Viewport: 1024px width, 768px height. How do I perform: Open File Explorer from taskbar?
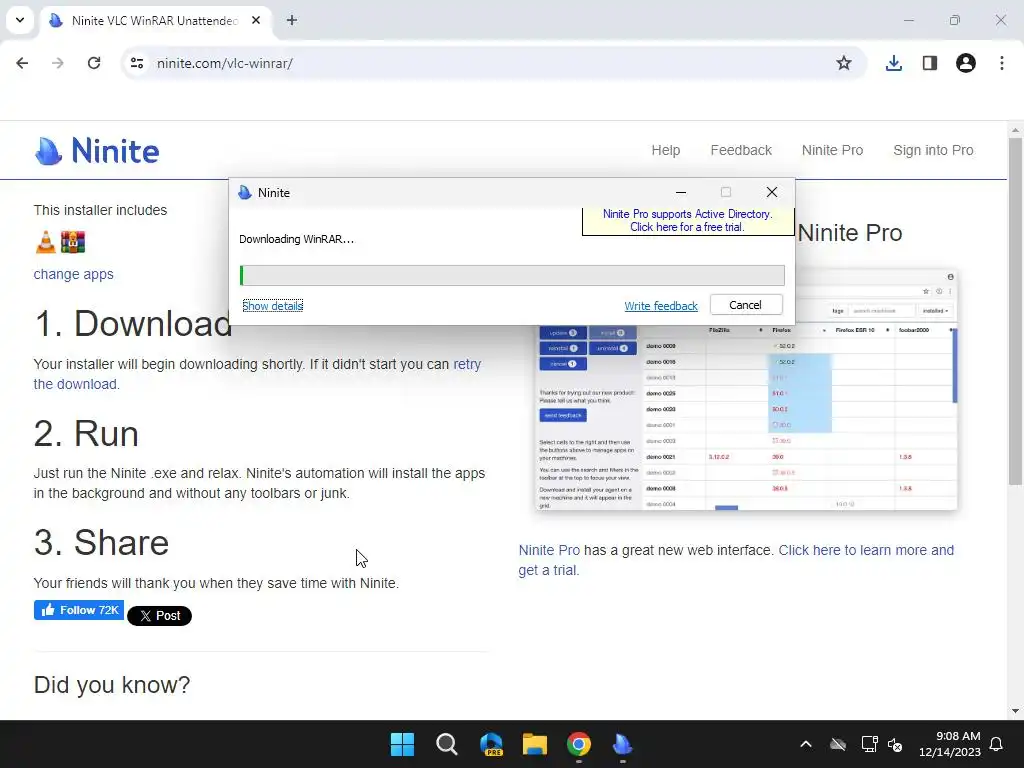534,744
